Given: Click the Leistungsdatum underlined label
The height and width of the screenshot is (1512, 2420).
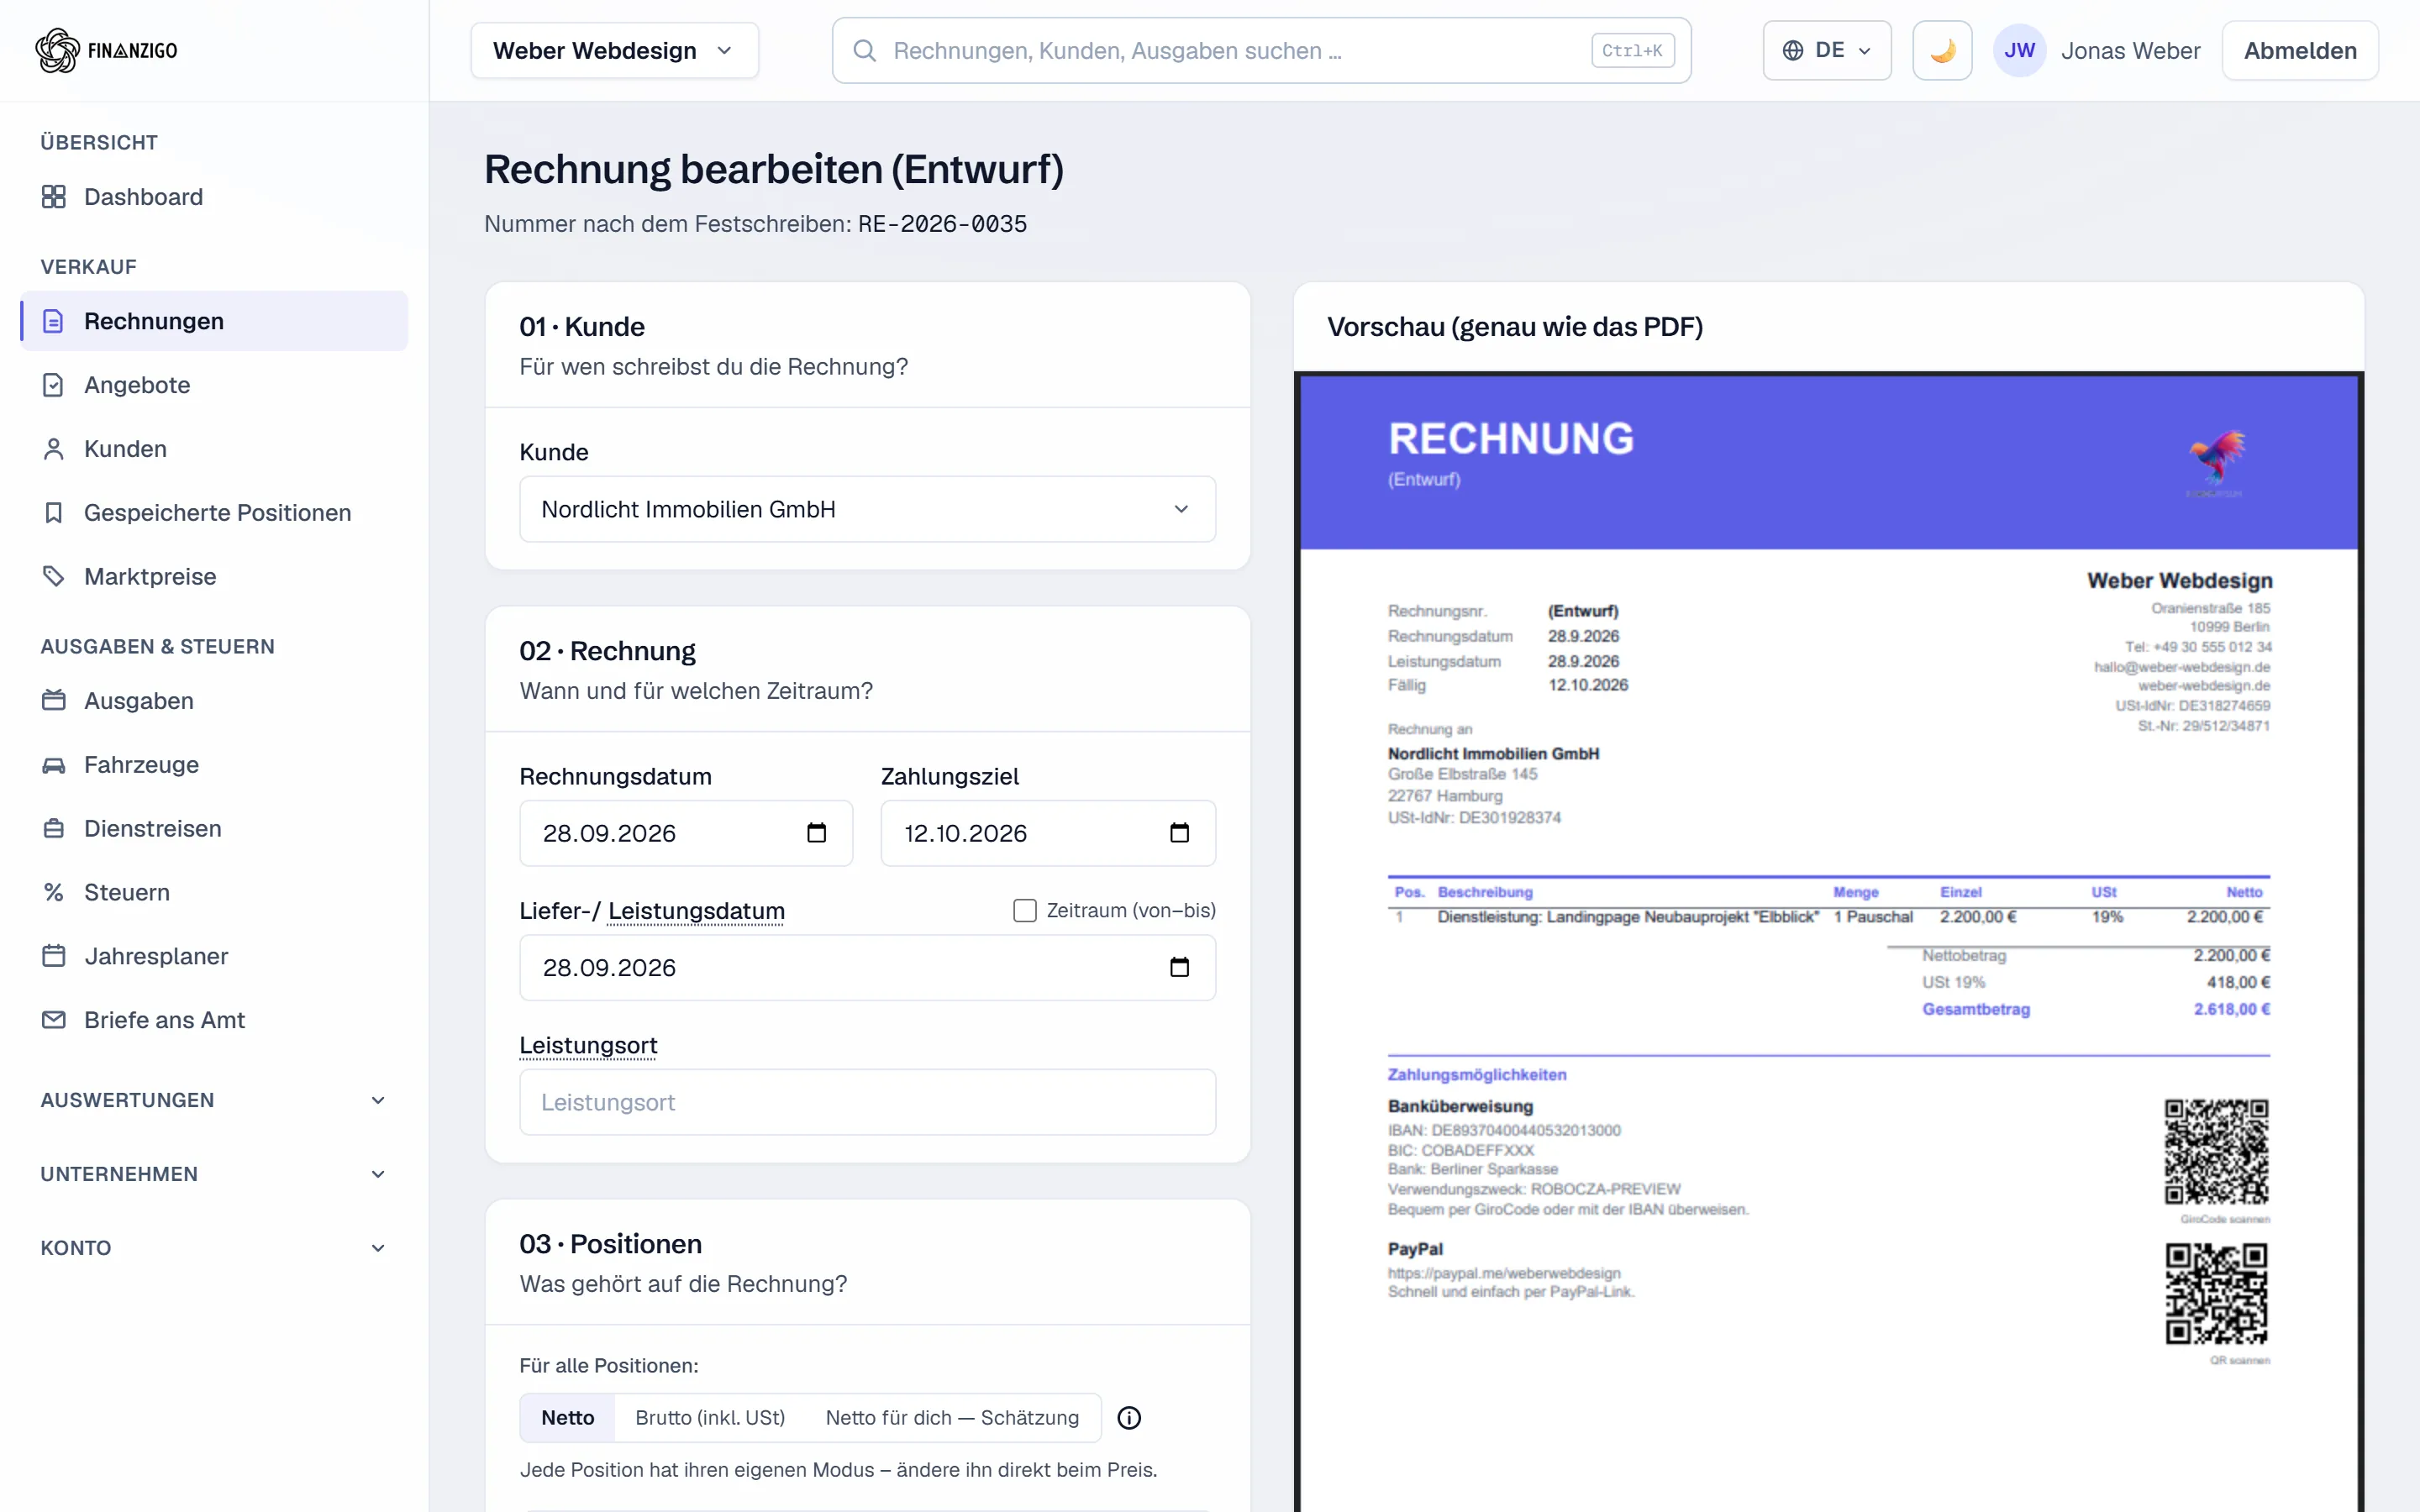Looking at the screenshot, I should (696, 911).
